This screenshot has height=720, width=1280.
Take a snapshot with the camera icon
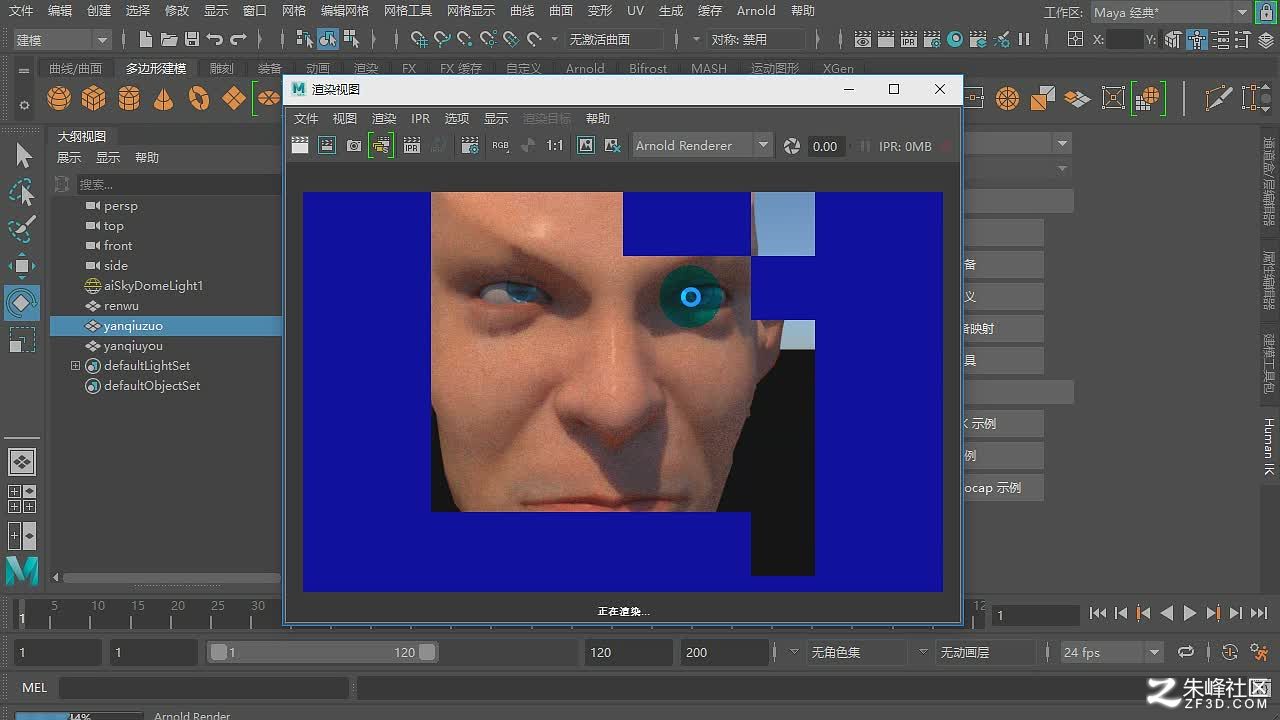pyautogui.click(x=354, y=146)
